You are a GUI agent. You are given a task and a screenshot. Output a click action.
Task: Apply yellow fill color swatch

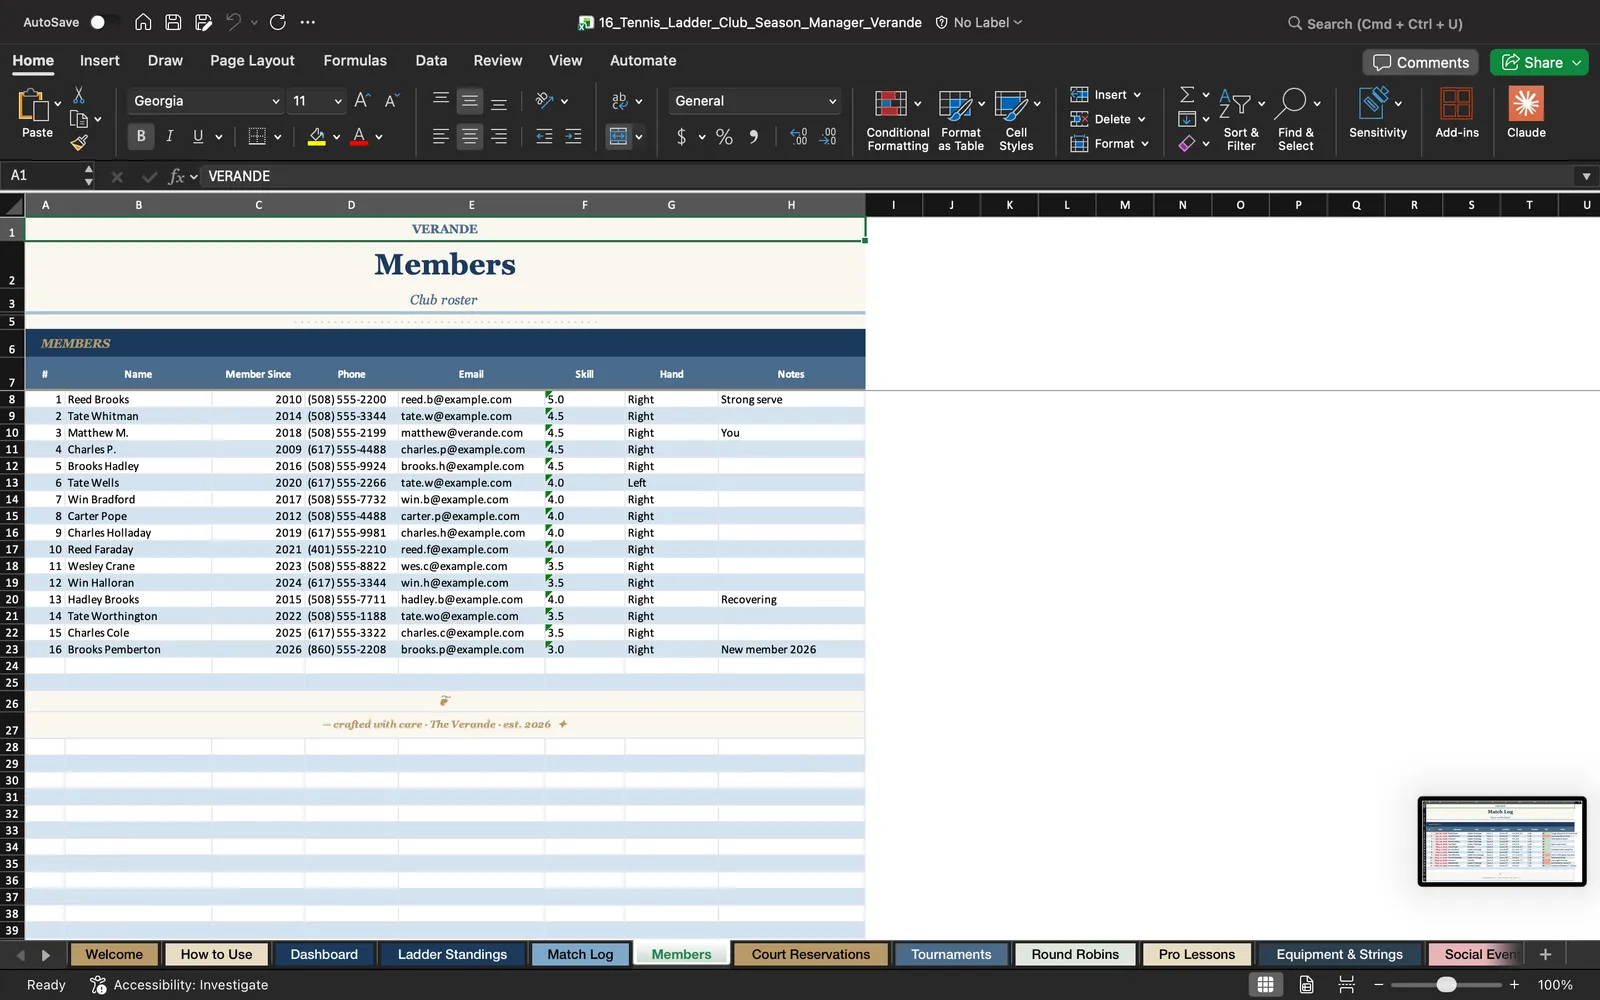tap(316, 136)
